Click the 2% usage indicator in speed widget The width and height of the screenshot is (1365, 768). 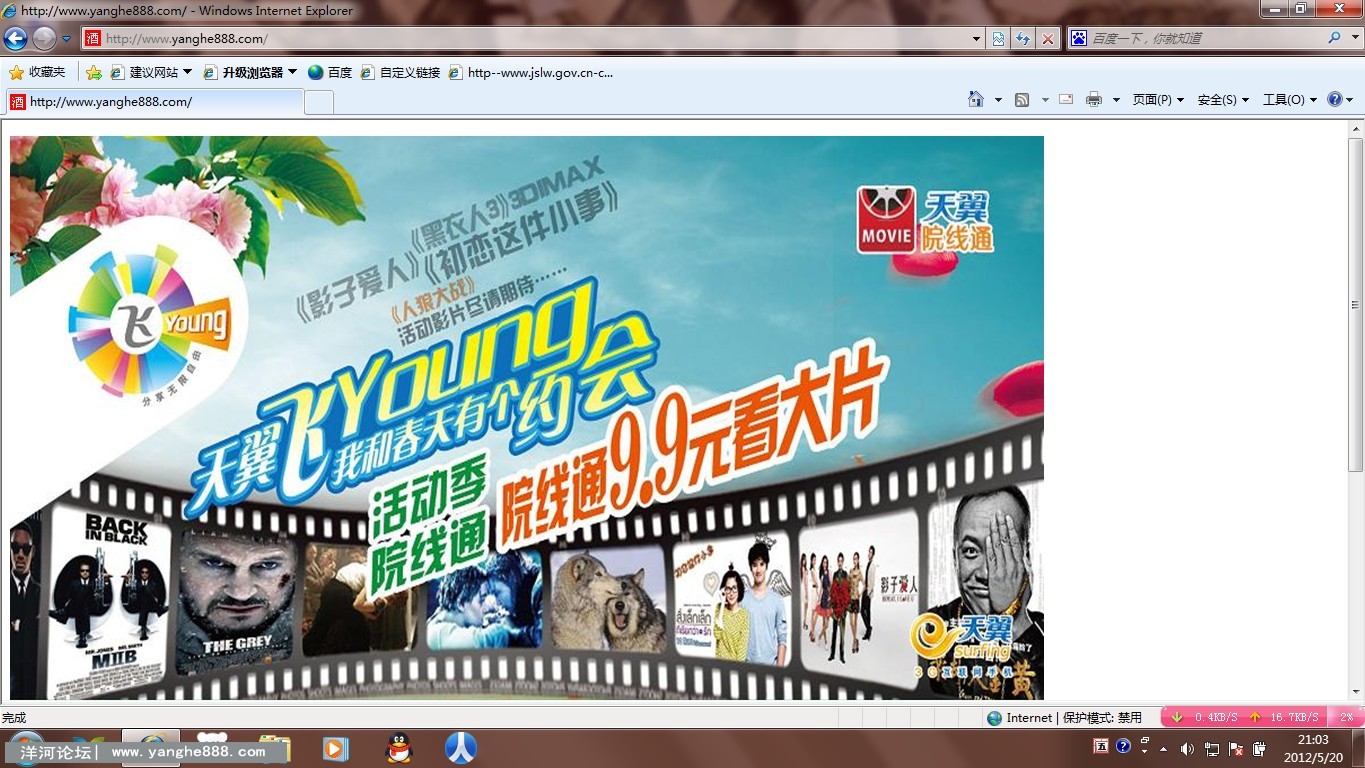[1347, 717]
